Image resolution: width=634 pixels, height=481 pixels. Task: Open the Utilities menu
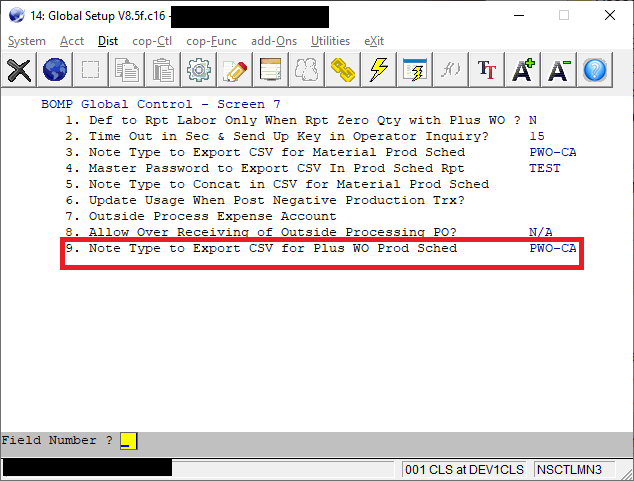[330, 41]
